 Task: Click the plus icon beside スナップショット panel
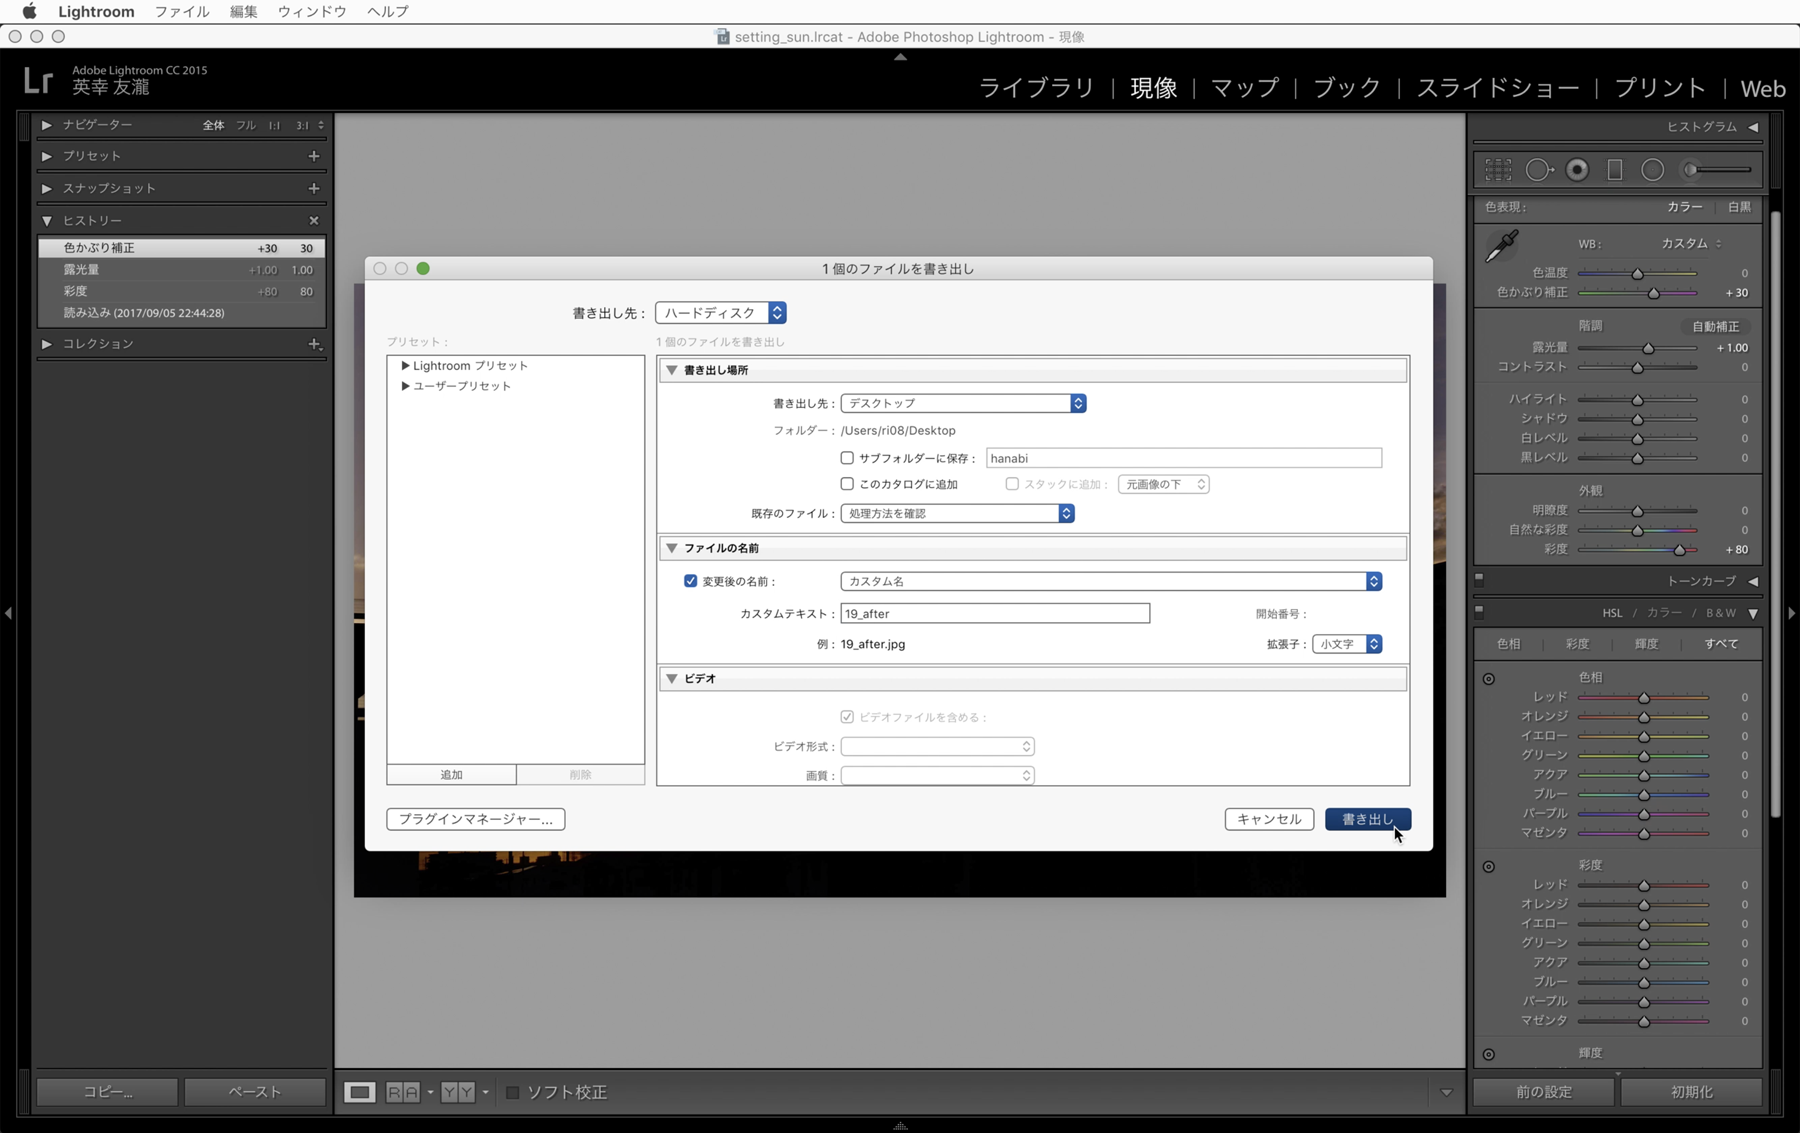[314, 188]
